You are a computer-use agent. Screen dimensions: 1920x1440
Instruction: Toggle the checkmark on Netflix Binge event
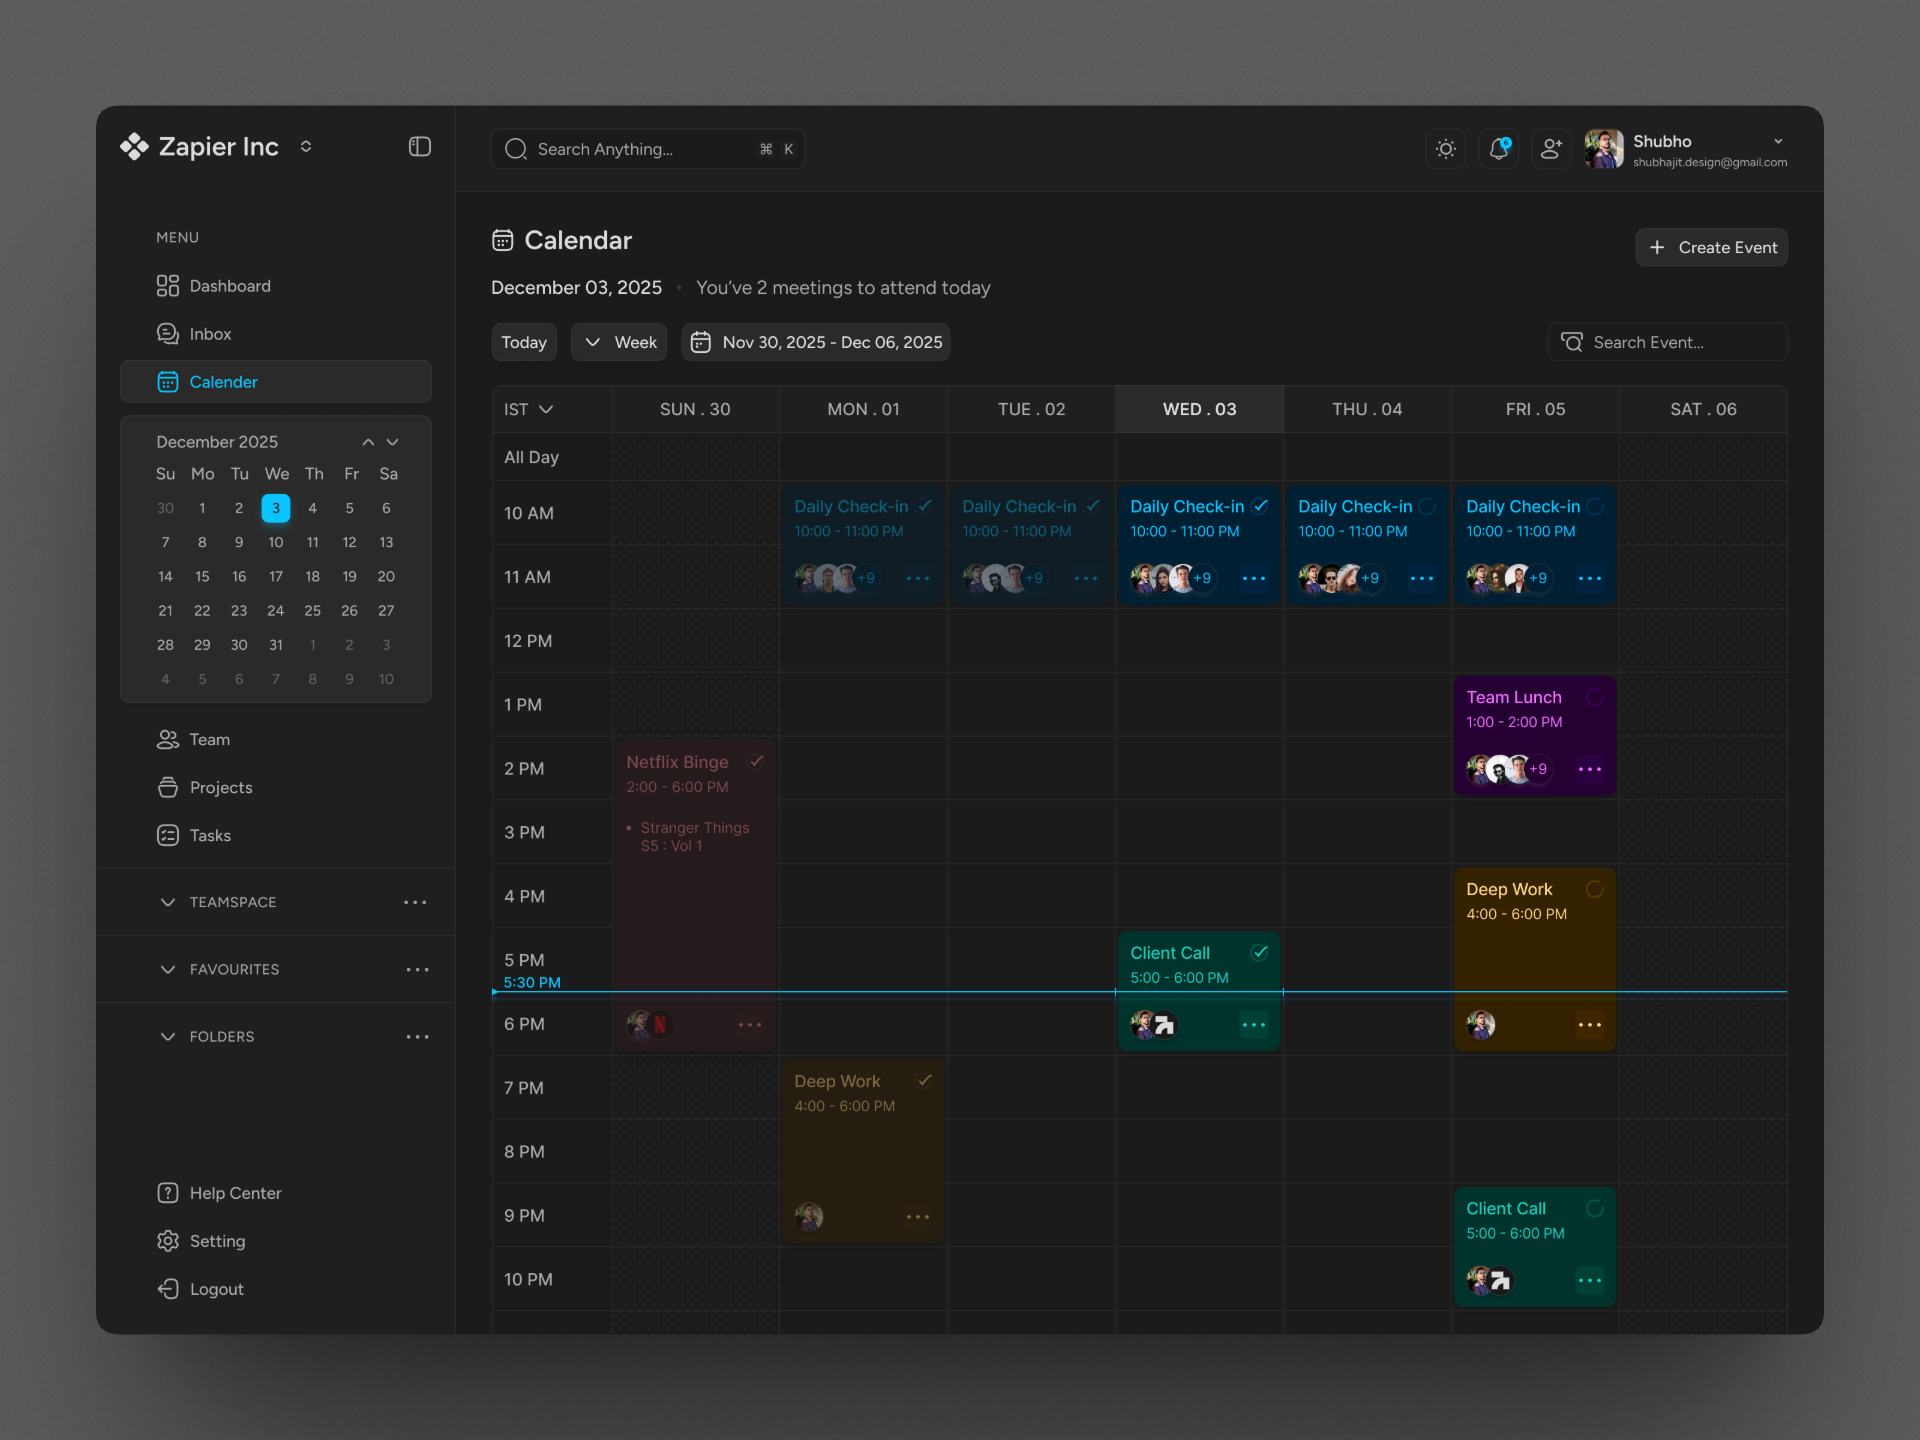757,761
